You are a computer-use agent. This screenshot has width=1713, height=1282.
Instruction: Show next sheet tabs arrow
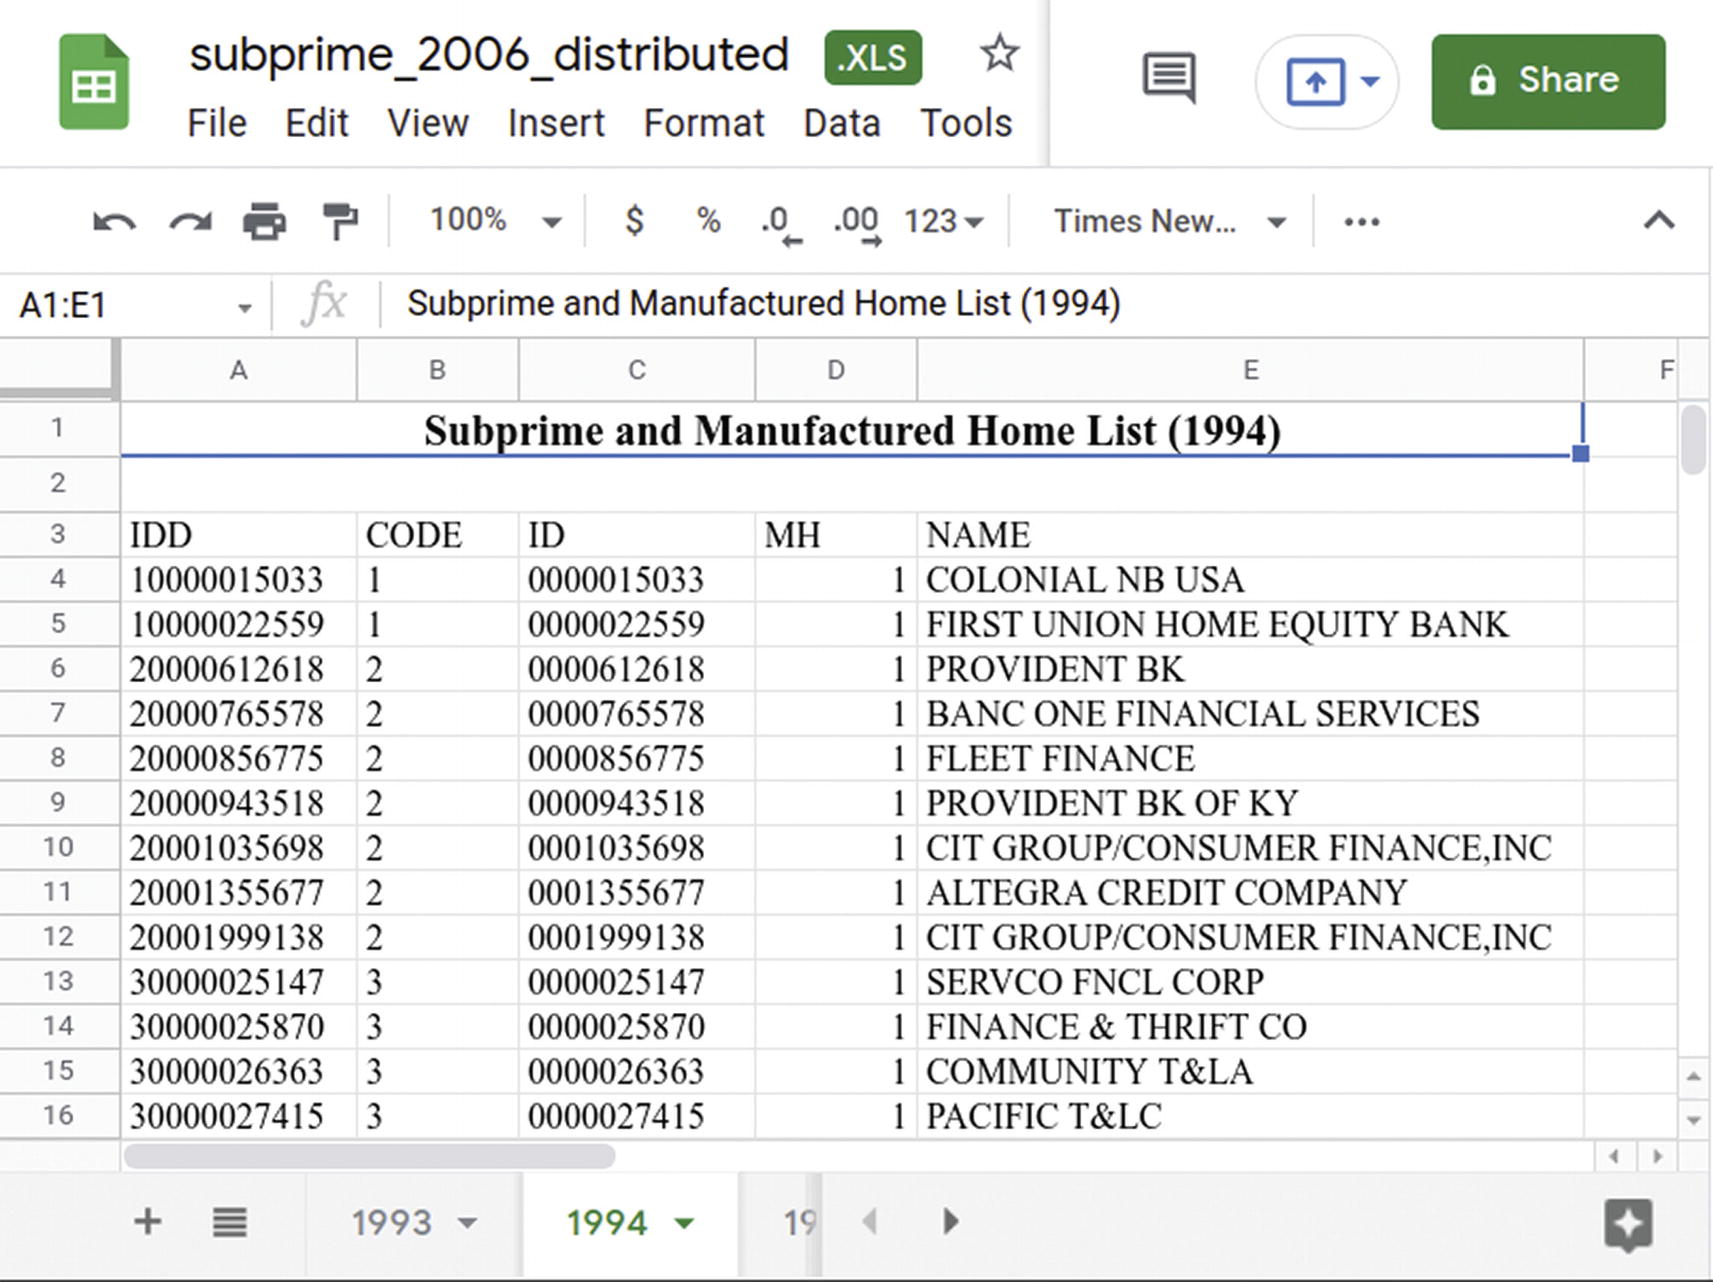pos(950,1221)
